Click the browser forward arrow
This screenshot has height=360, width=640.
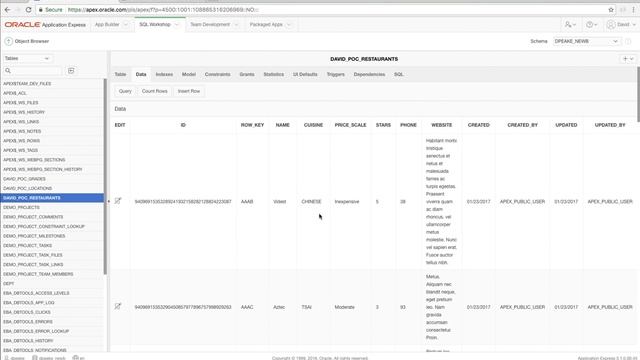pyautogui.click(x=18, y=9)
